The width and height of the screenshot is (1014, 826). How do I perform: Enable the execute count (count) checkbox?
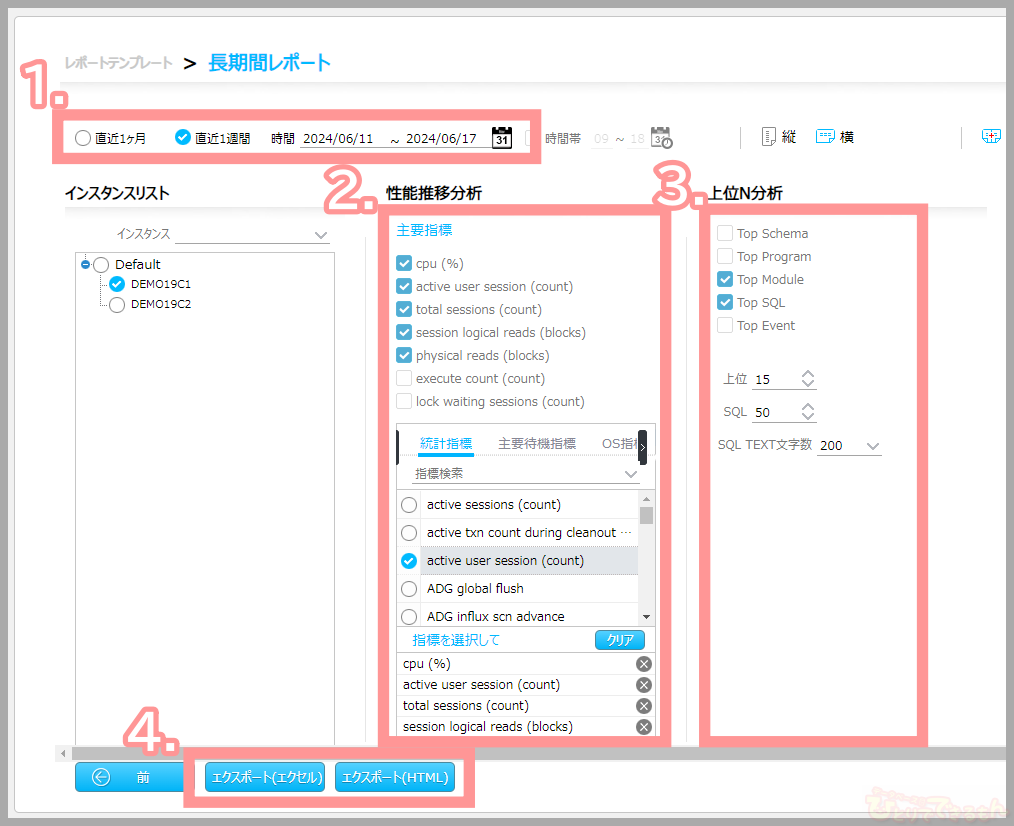click(404, 379)
